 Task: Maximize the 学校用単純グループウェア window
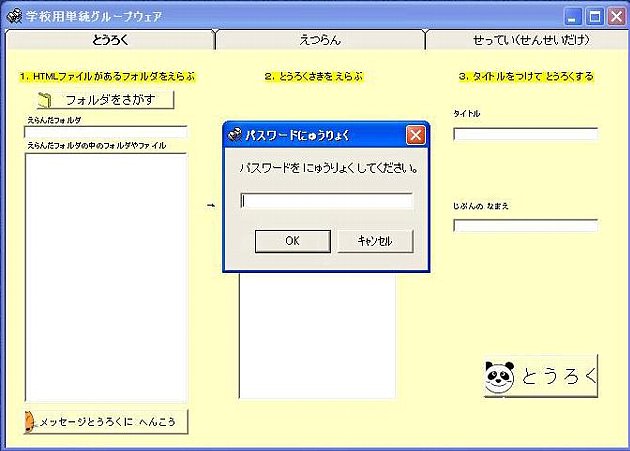coord(594,16)
